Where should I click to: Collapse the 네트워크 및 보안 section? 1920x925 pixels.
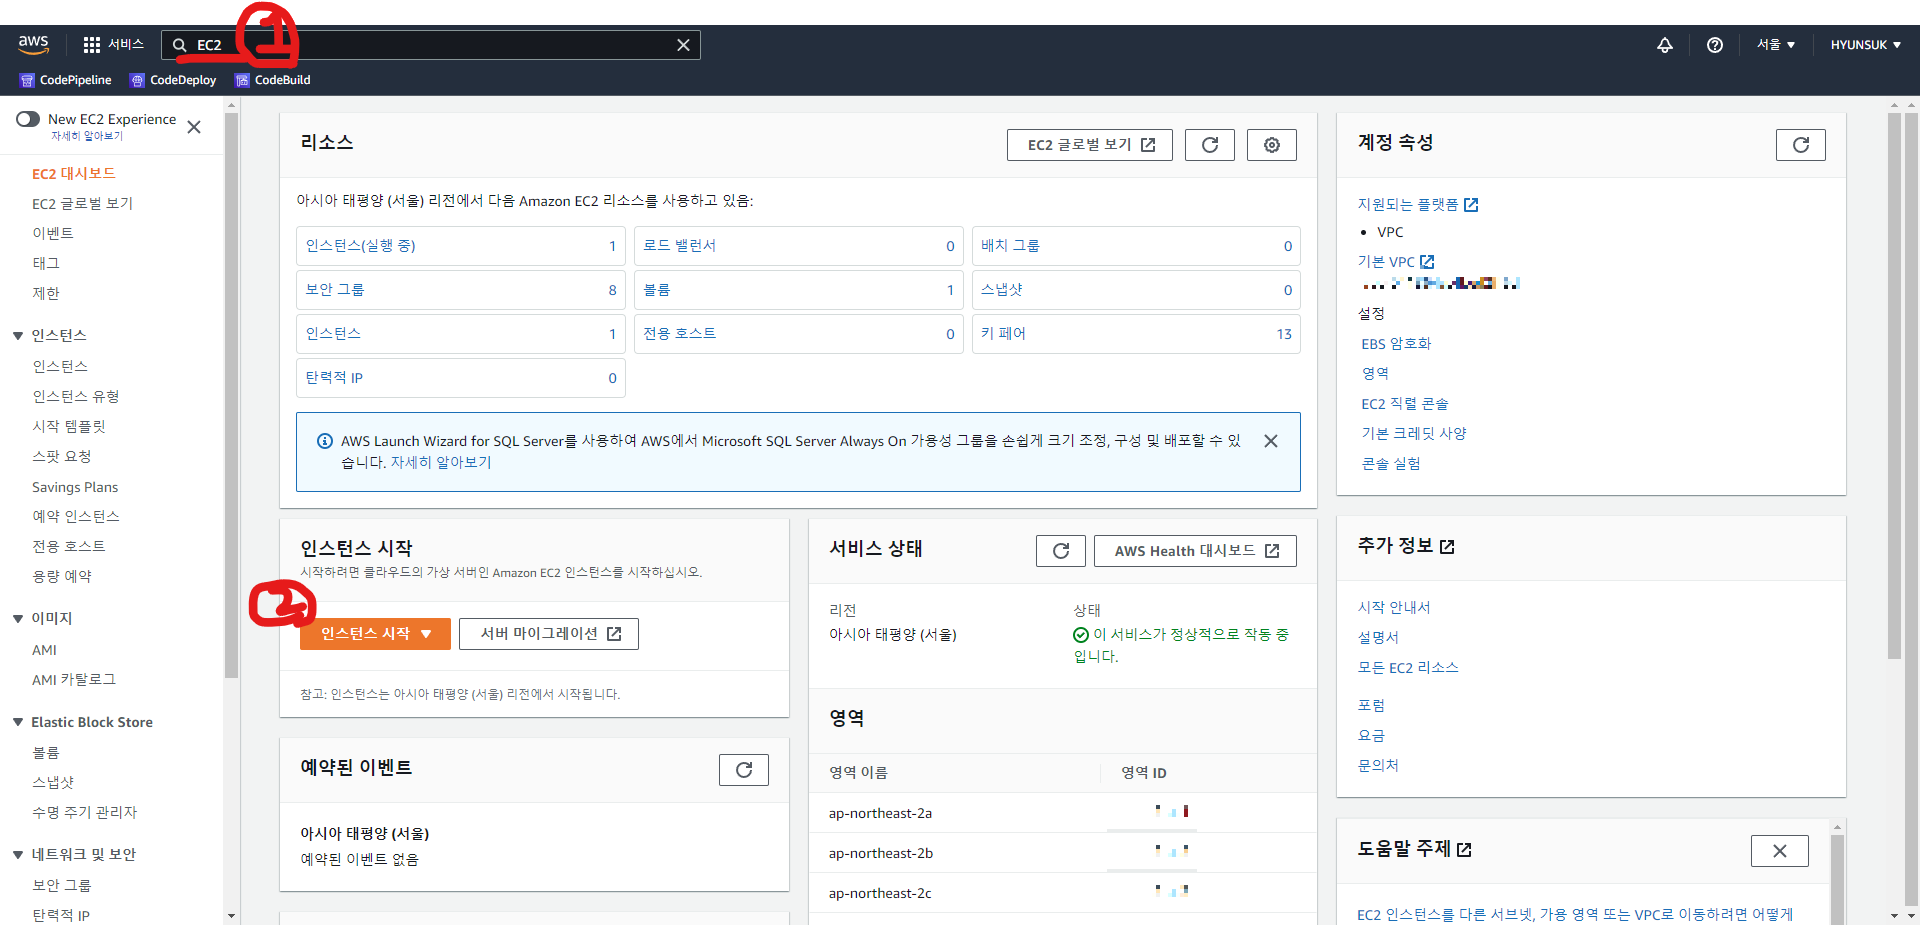[x=18, y=855]
